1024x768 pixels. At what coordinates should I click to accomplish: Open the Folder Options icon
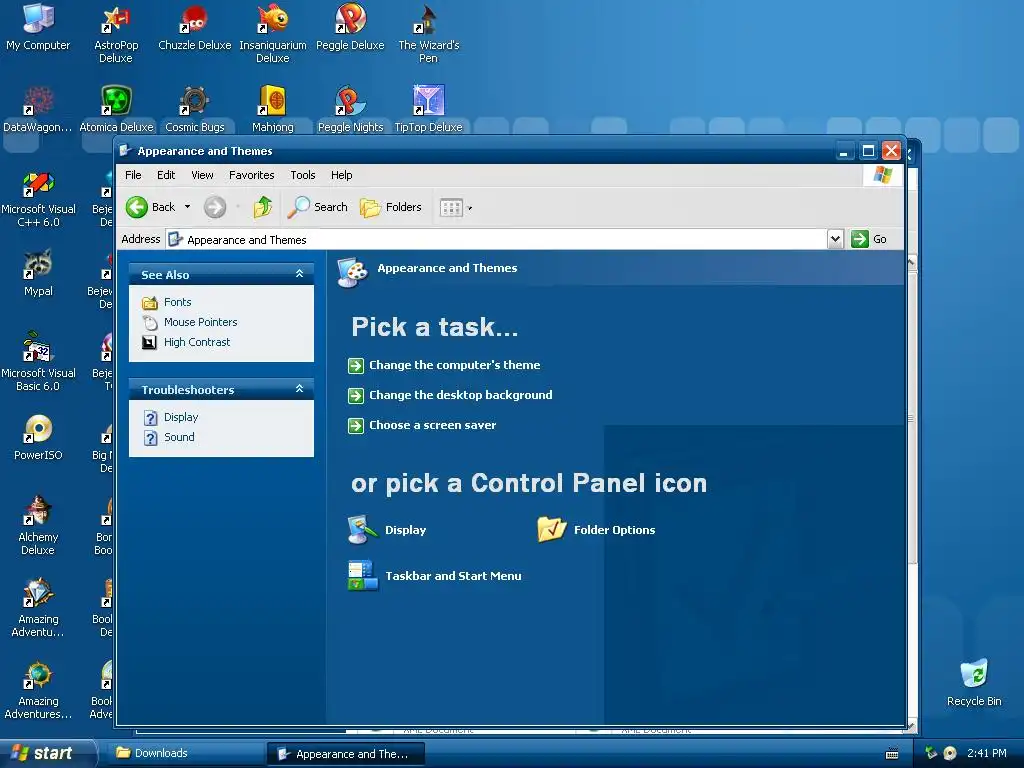pyautogui.click(x=551, y=530)
